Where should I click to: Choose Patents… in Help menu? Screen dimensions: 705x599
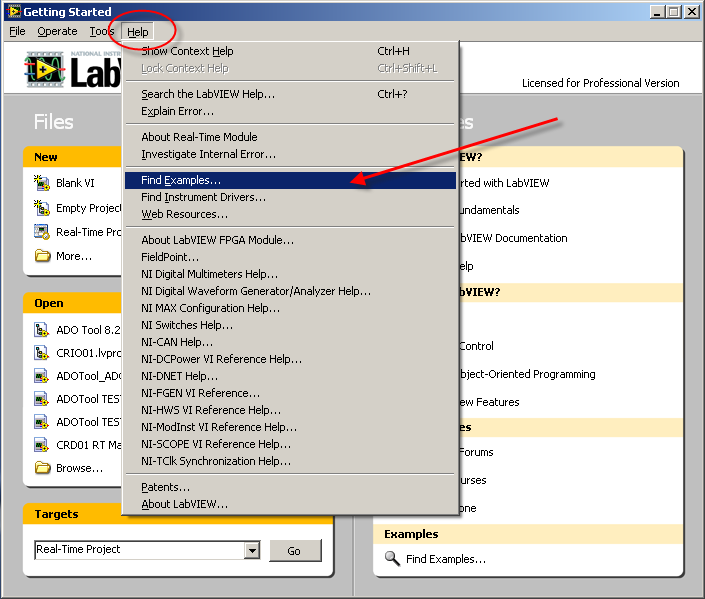pos(290,487)
